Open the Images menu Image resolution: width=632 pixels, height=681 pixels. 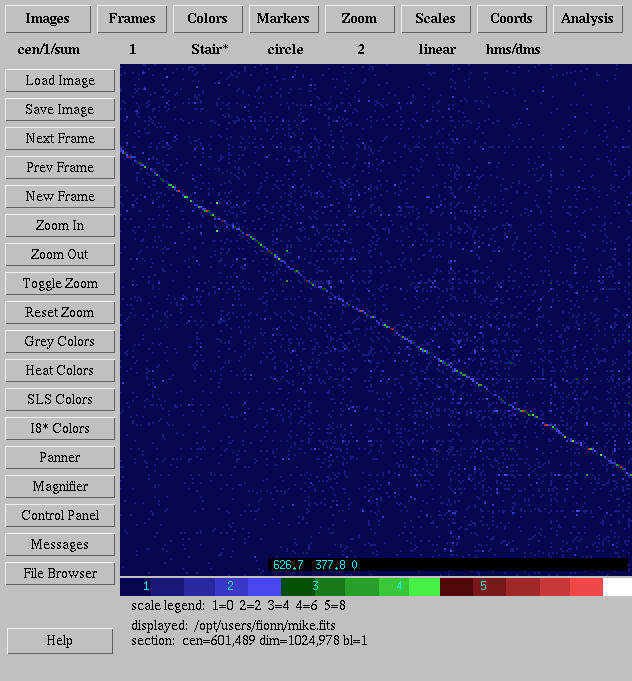coord(48,19)
